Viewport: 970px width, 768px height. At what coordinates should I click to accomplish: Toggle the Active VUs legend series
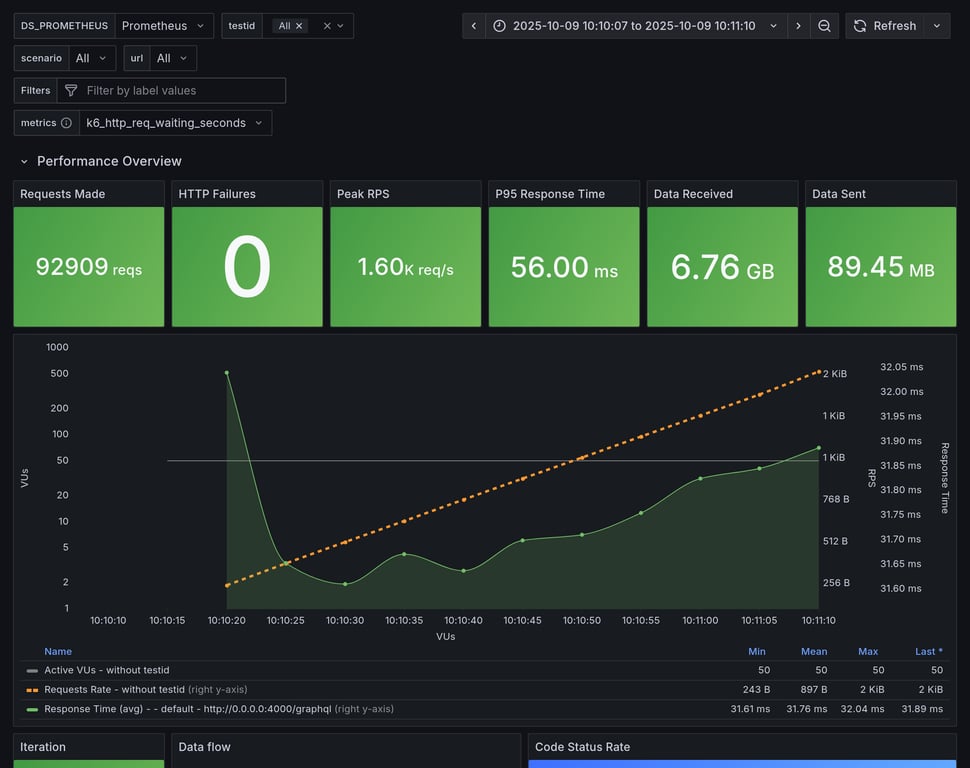click(x=106, y=670)
